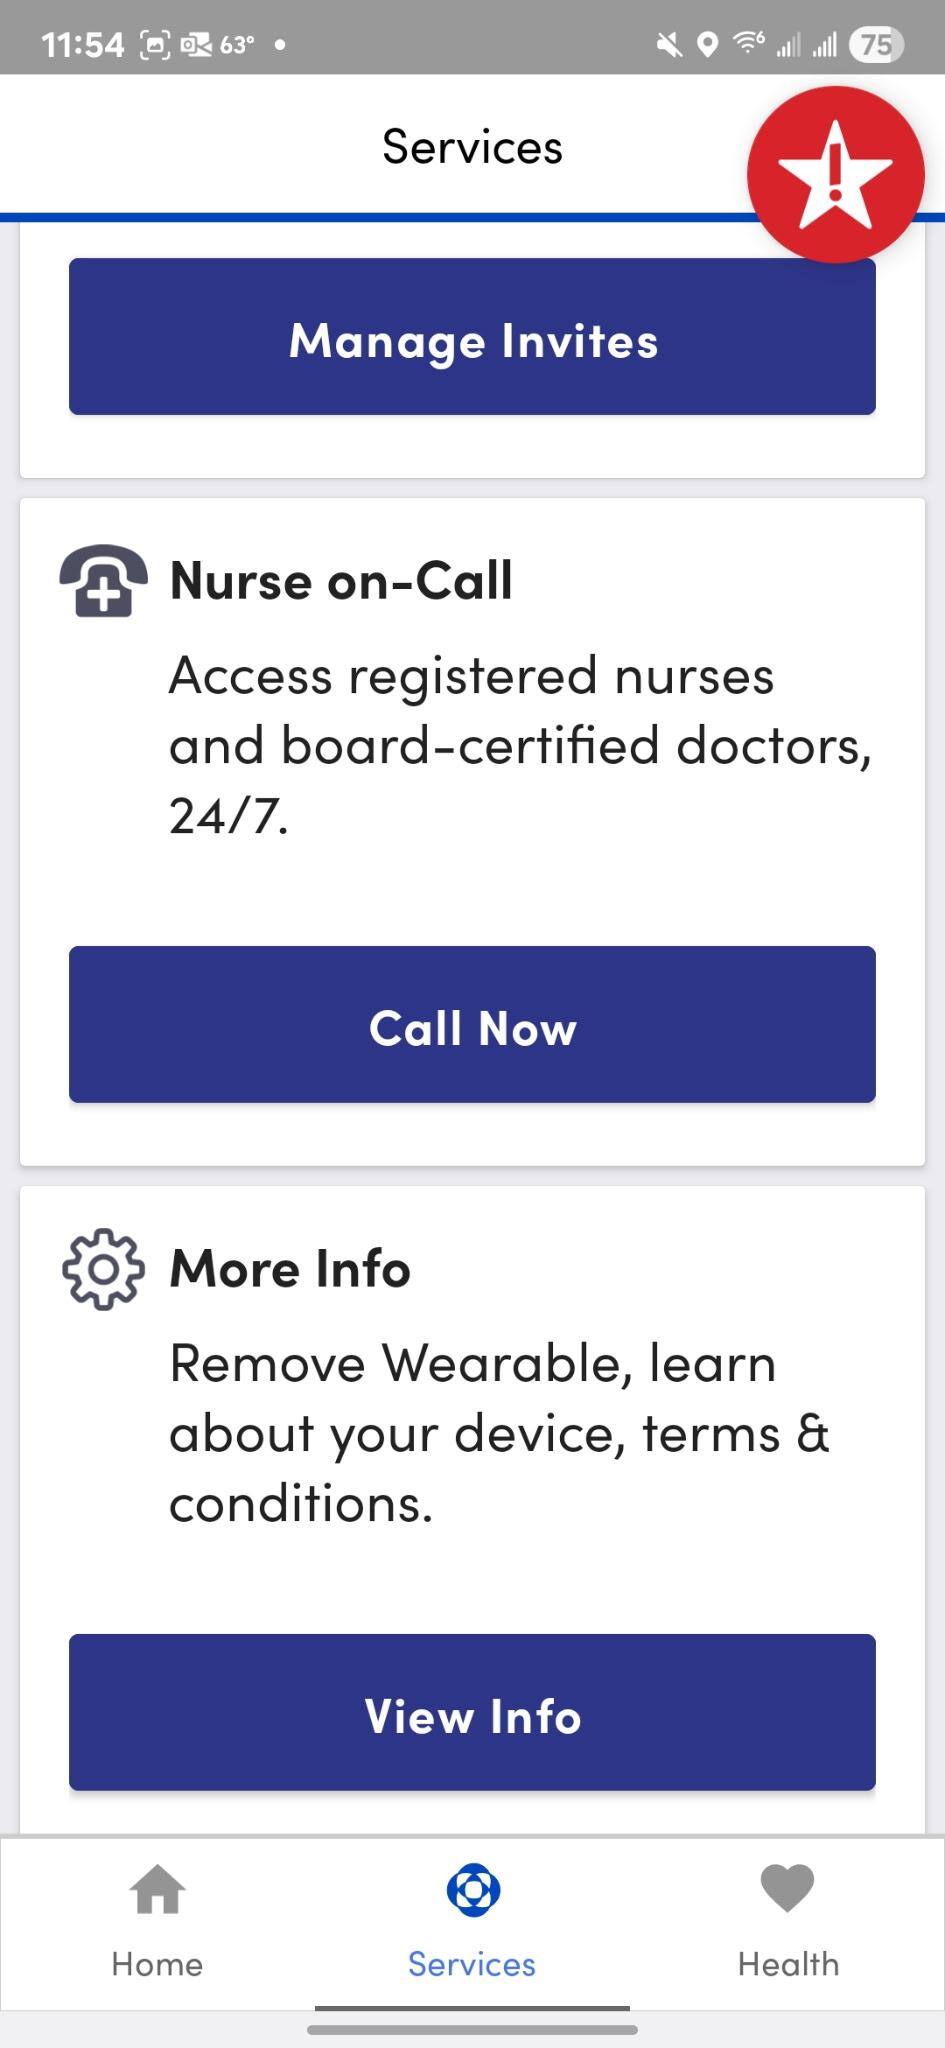Tap the Services page title
Screen dimensions: 945x2048
(x=472, y=147)
